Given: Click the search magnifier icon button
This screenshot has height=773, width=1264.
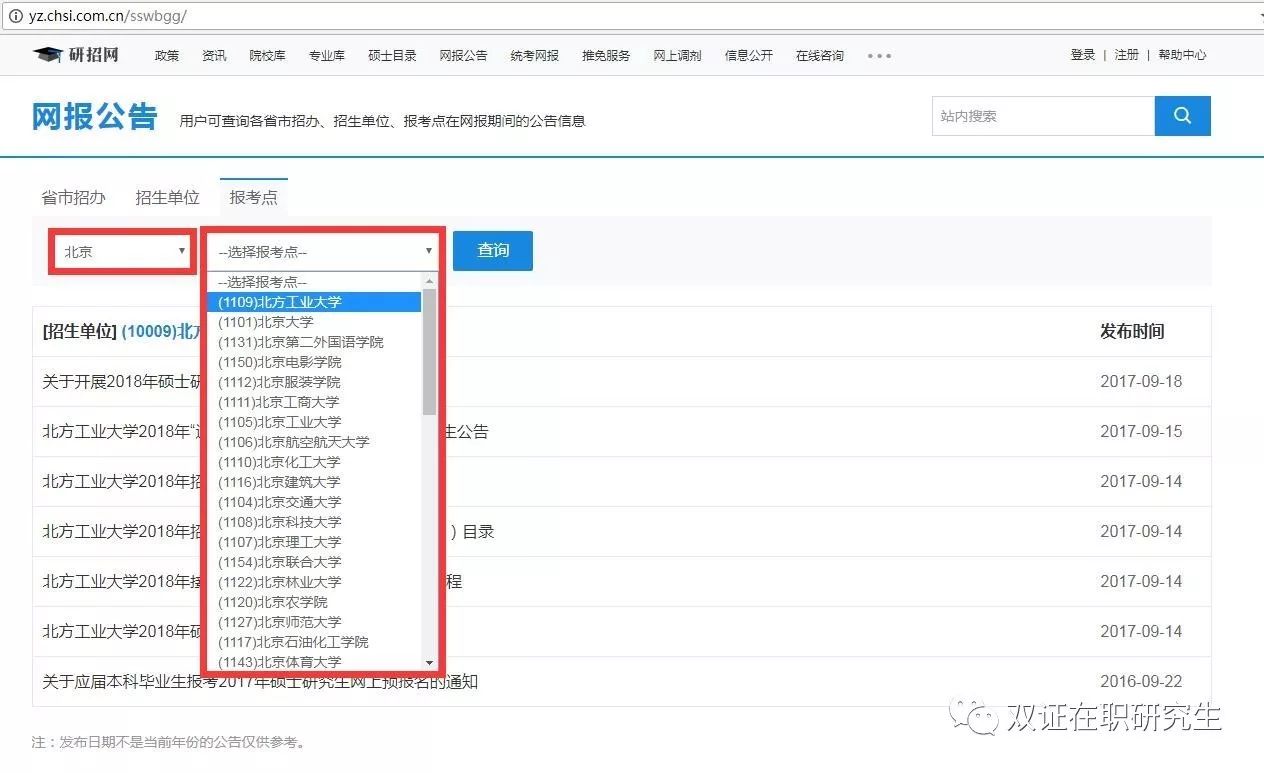Looking at the screenshot, I should pos(1182,116).
